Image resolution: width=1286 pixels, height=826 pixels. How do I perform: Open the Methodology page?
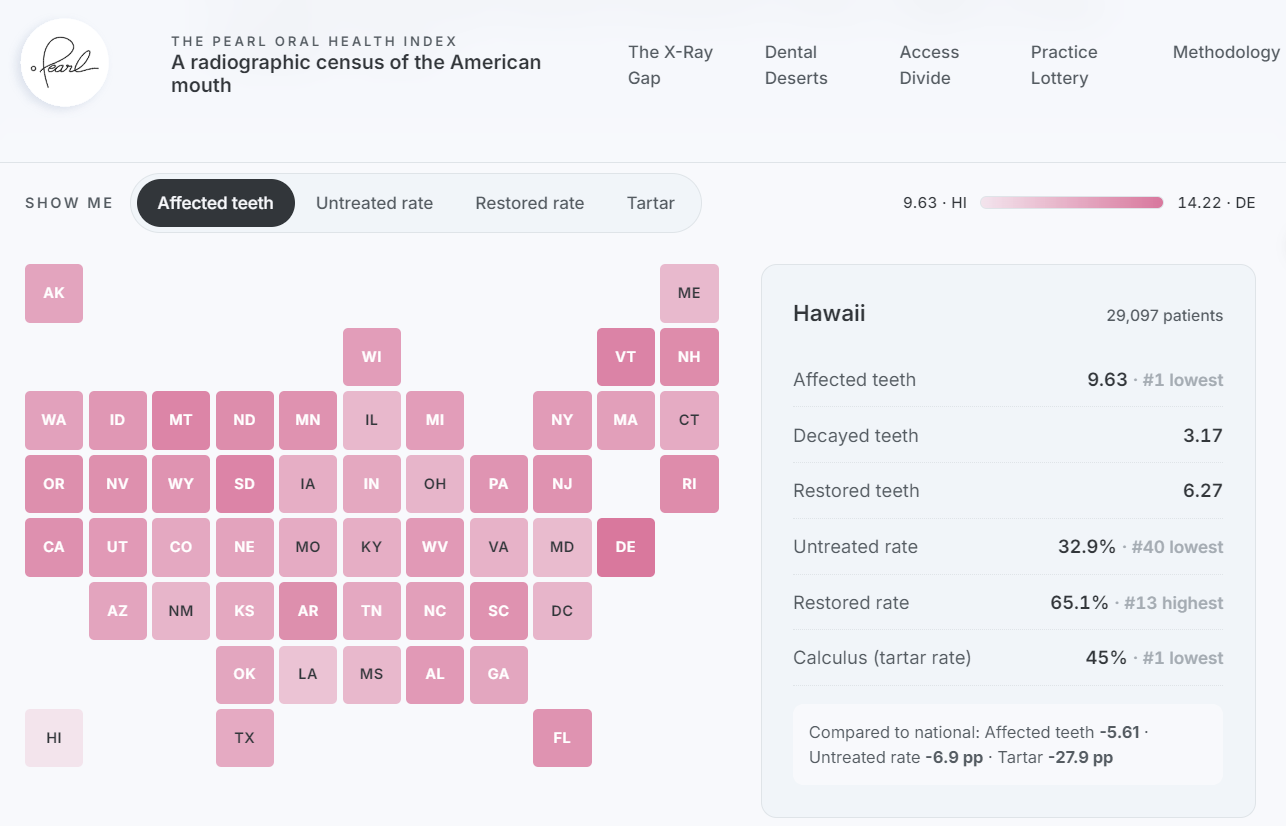click(x=1226, y=52)
